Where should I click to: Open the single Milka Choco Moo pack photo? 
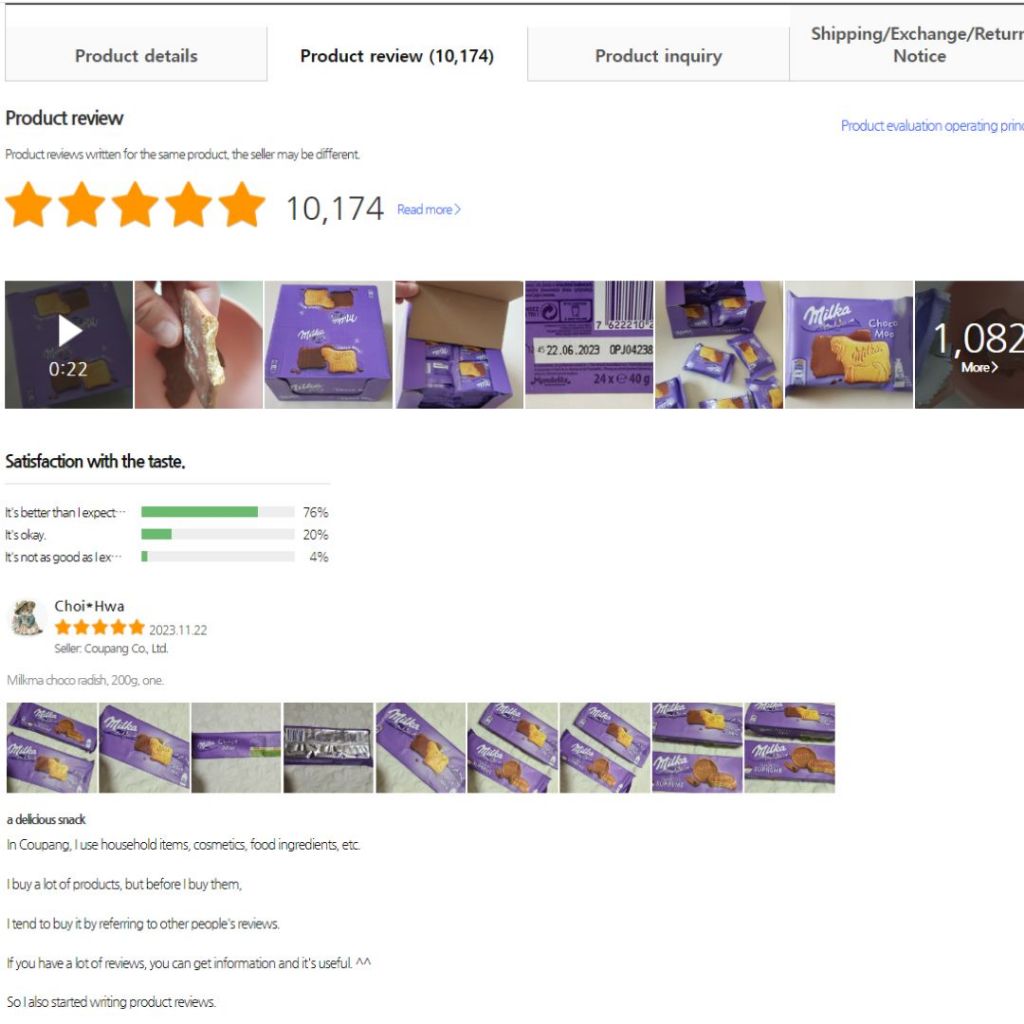point(848,344)
